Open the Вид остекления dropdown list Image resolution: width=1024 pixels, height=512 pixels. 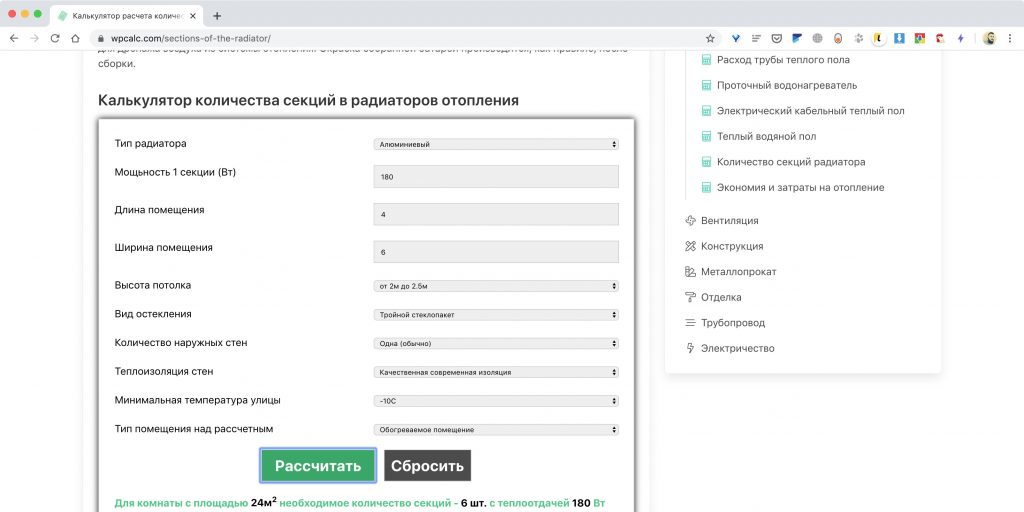pyautogui.click(x=495, y=314)
